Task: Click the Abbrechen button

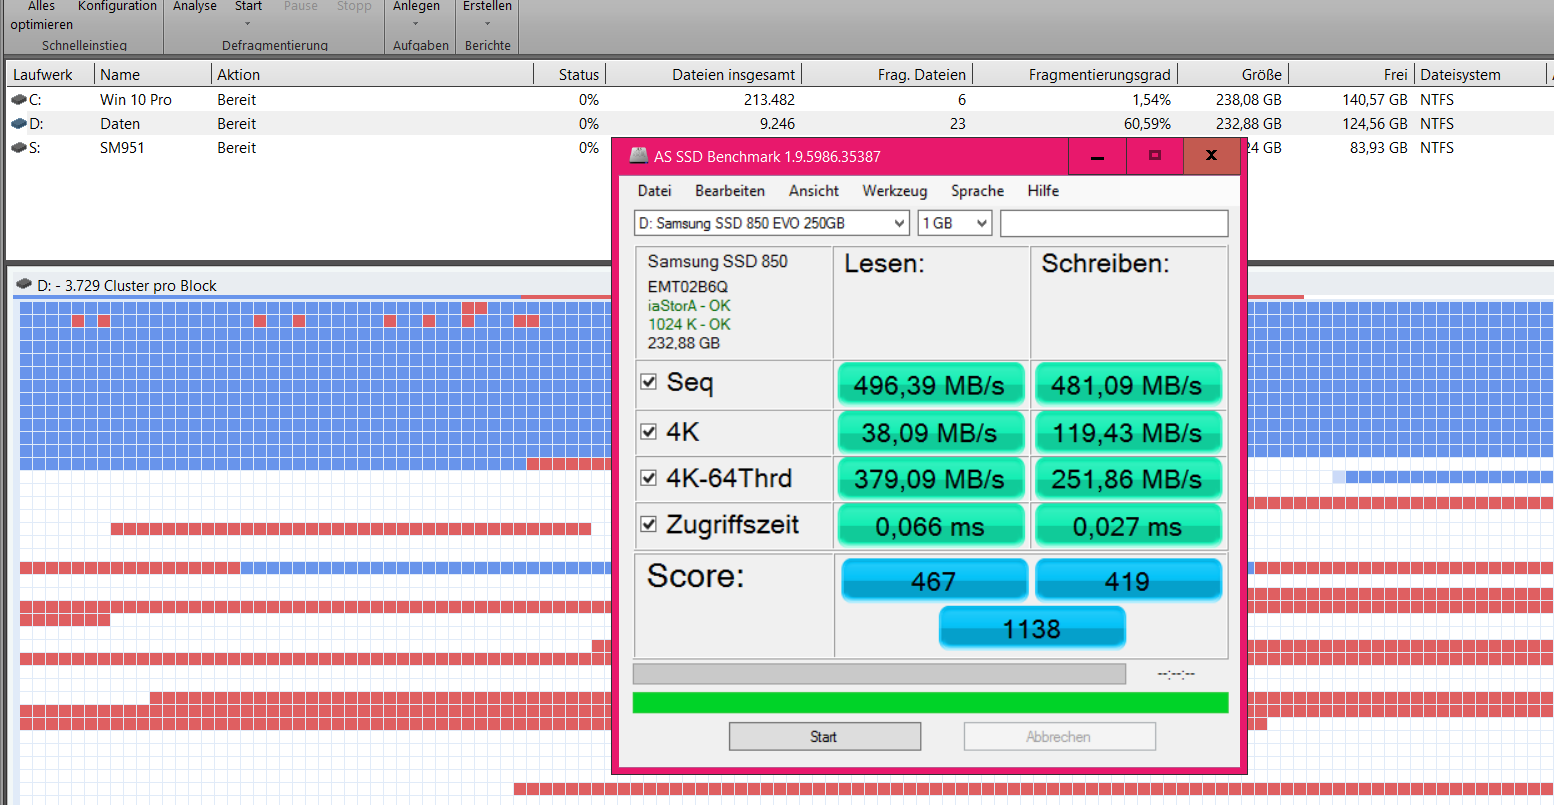Action: (x=1060, y=736)
